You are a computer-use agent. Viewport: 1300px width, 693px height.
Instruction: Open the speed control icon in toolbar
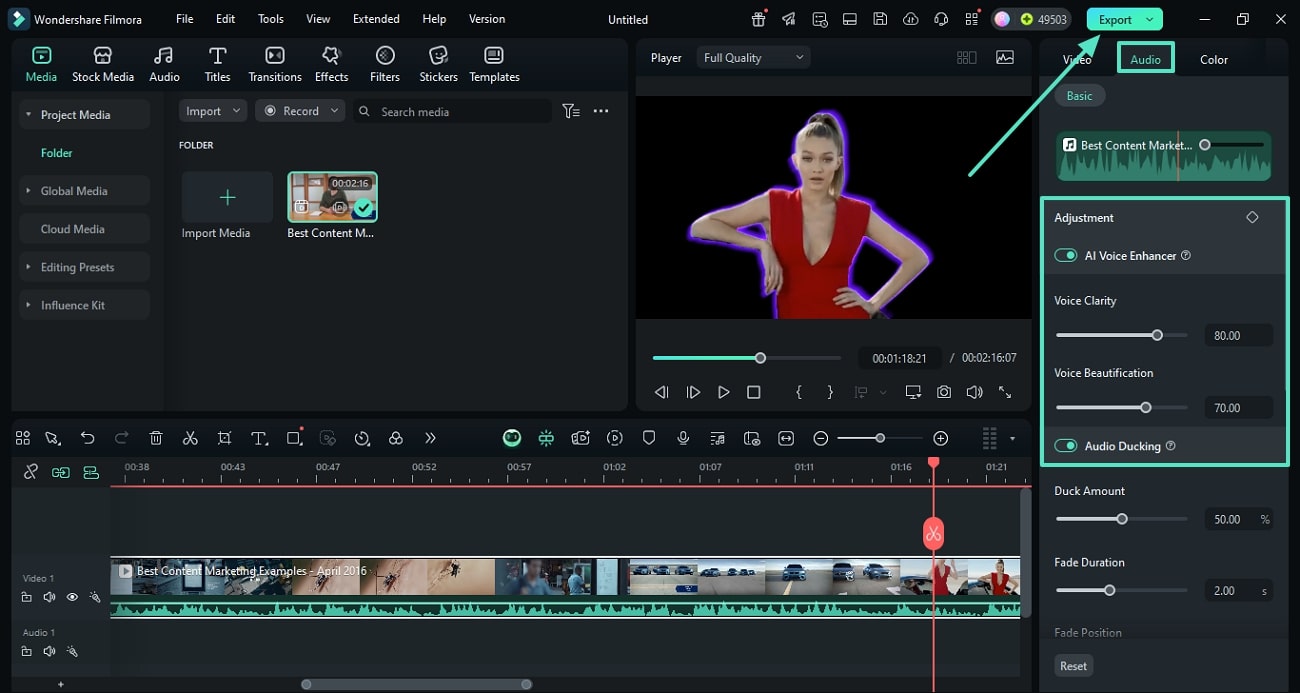pos(362,438)
